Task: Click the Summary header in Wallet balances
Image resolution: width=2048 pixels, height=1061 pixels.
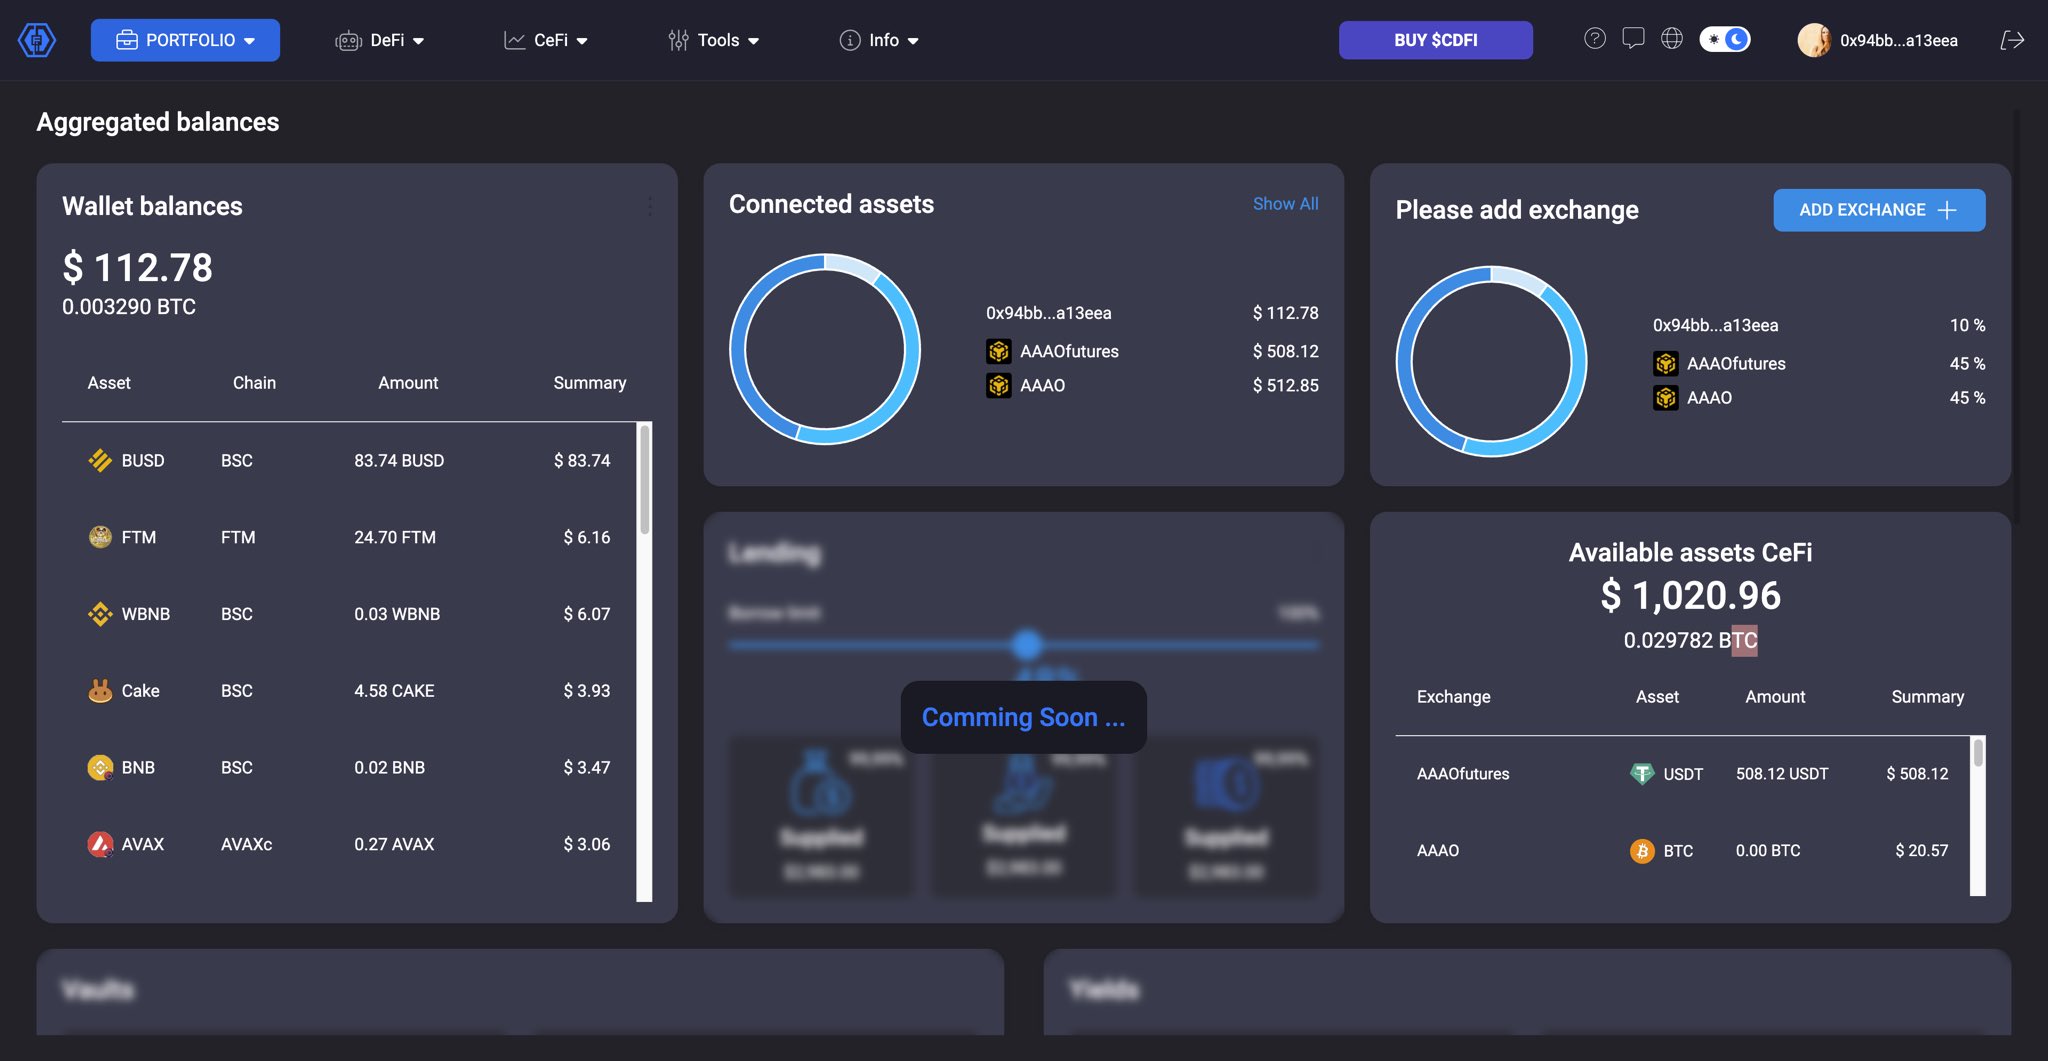Action: point(590,383)
